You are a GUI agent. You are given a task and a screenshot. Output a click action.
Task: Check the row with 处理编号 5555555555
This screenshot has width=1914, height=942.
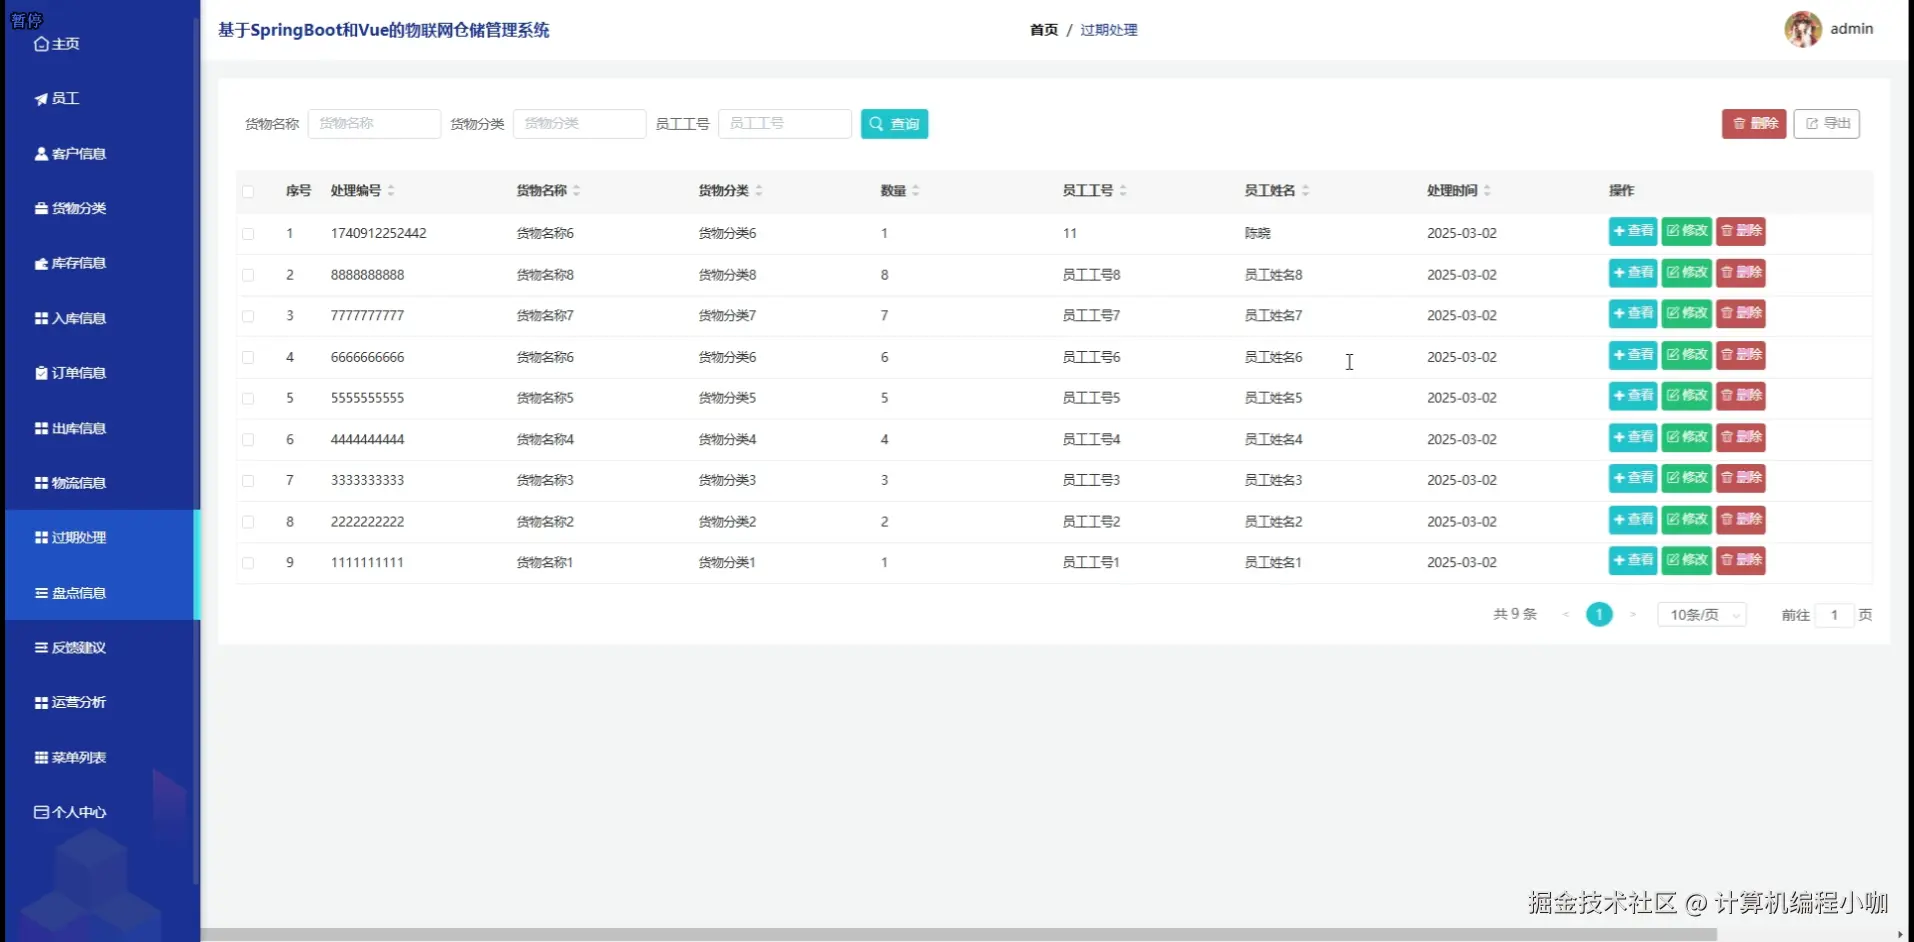click(x=248, y=399)
